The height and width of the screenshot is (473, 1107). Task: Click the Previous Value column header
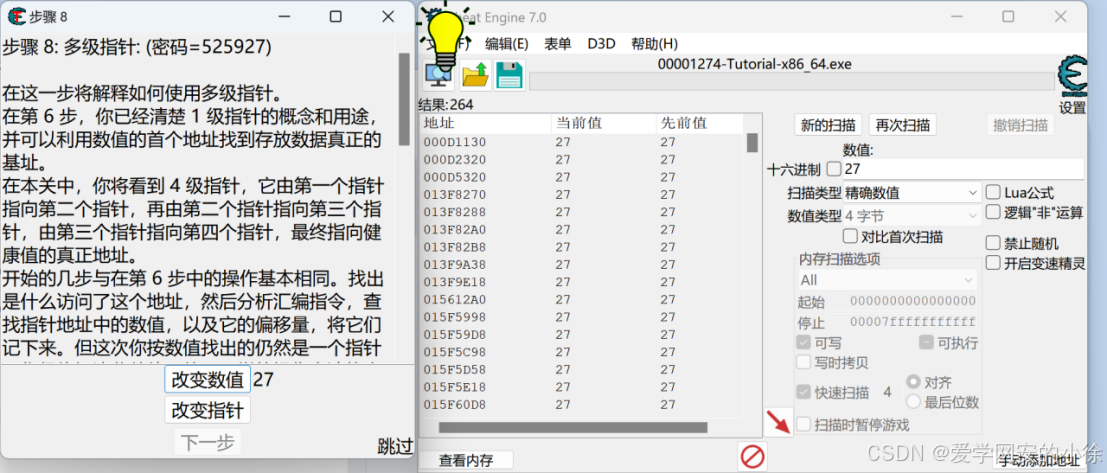tap(700, 123)
